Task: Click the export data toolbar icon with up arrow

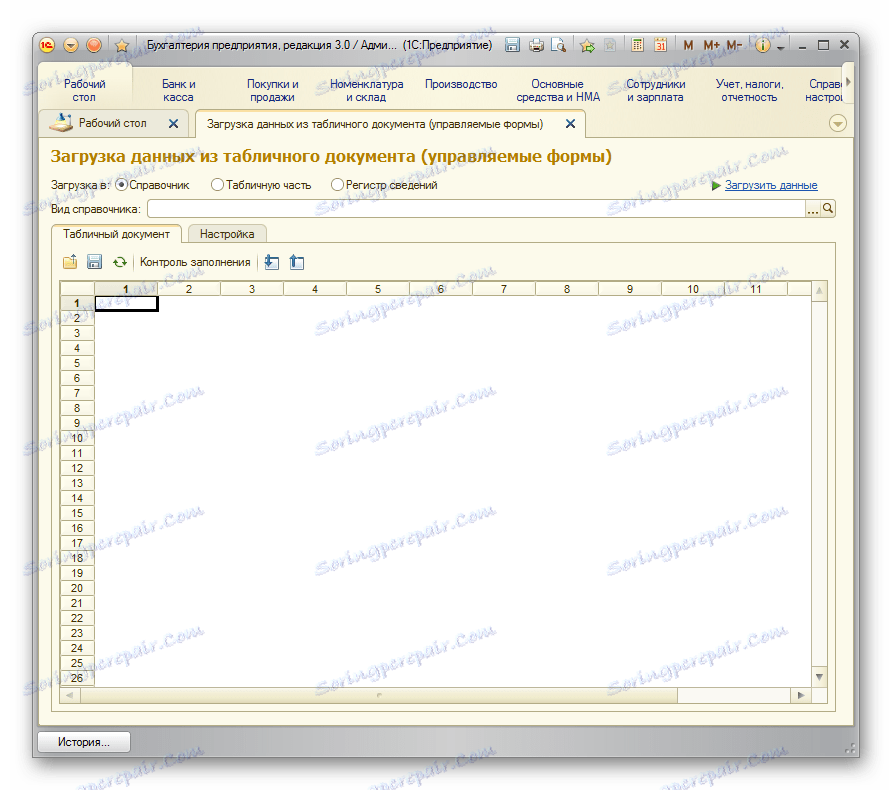Action: point(295,261)
